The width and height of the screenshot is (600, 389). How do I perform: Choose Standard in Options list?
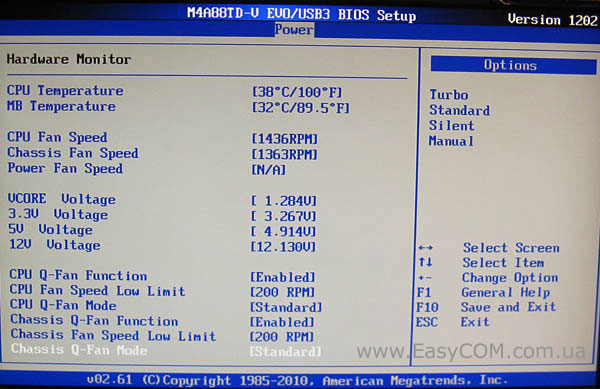tap(459, 110)
